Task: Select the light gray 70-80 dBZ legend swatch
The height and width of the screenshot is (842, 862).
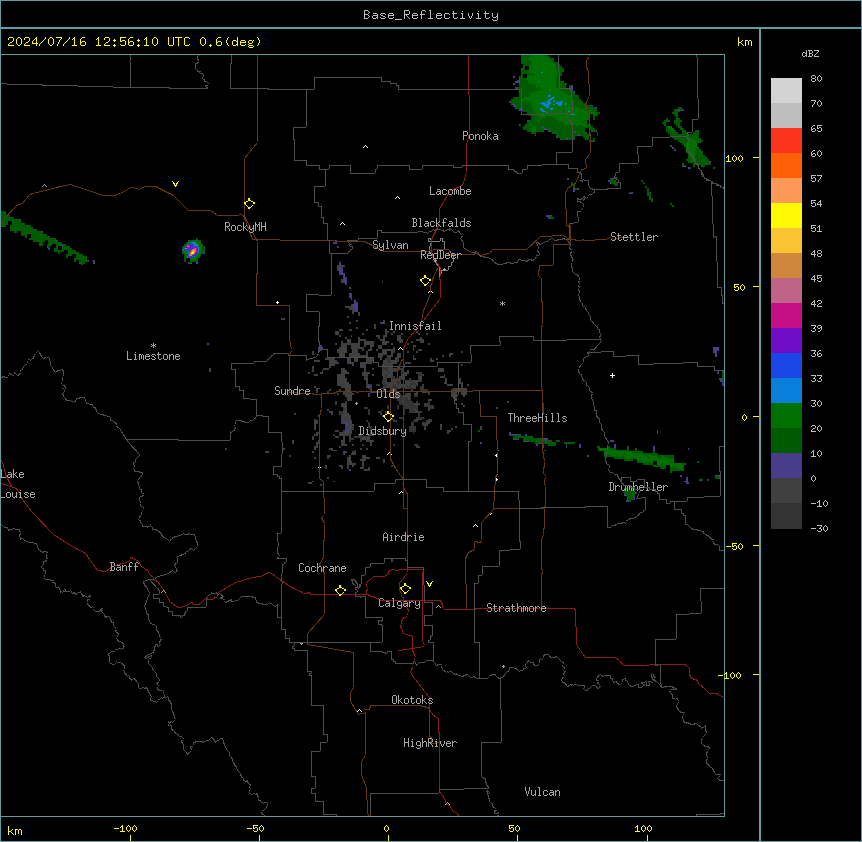Action: 786,91
